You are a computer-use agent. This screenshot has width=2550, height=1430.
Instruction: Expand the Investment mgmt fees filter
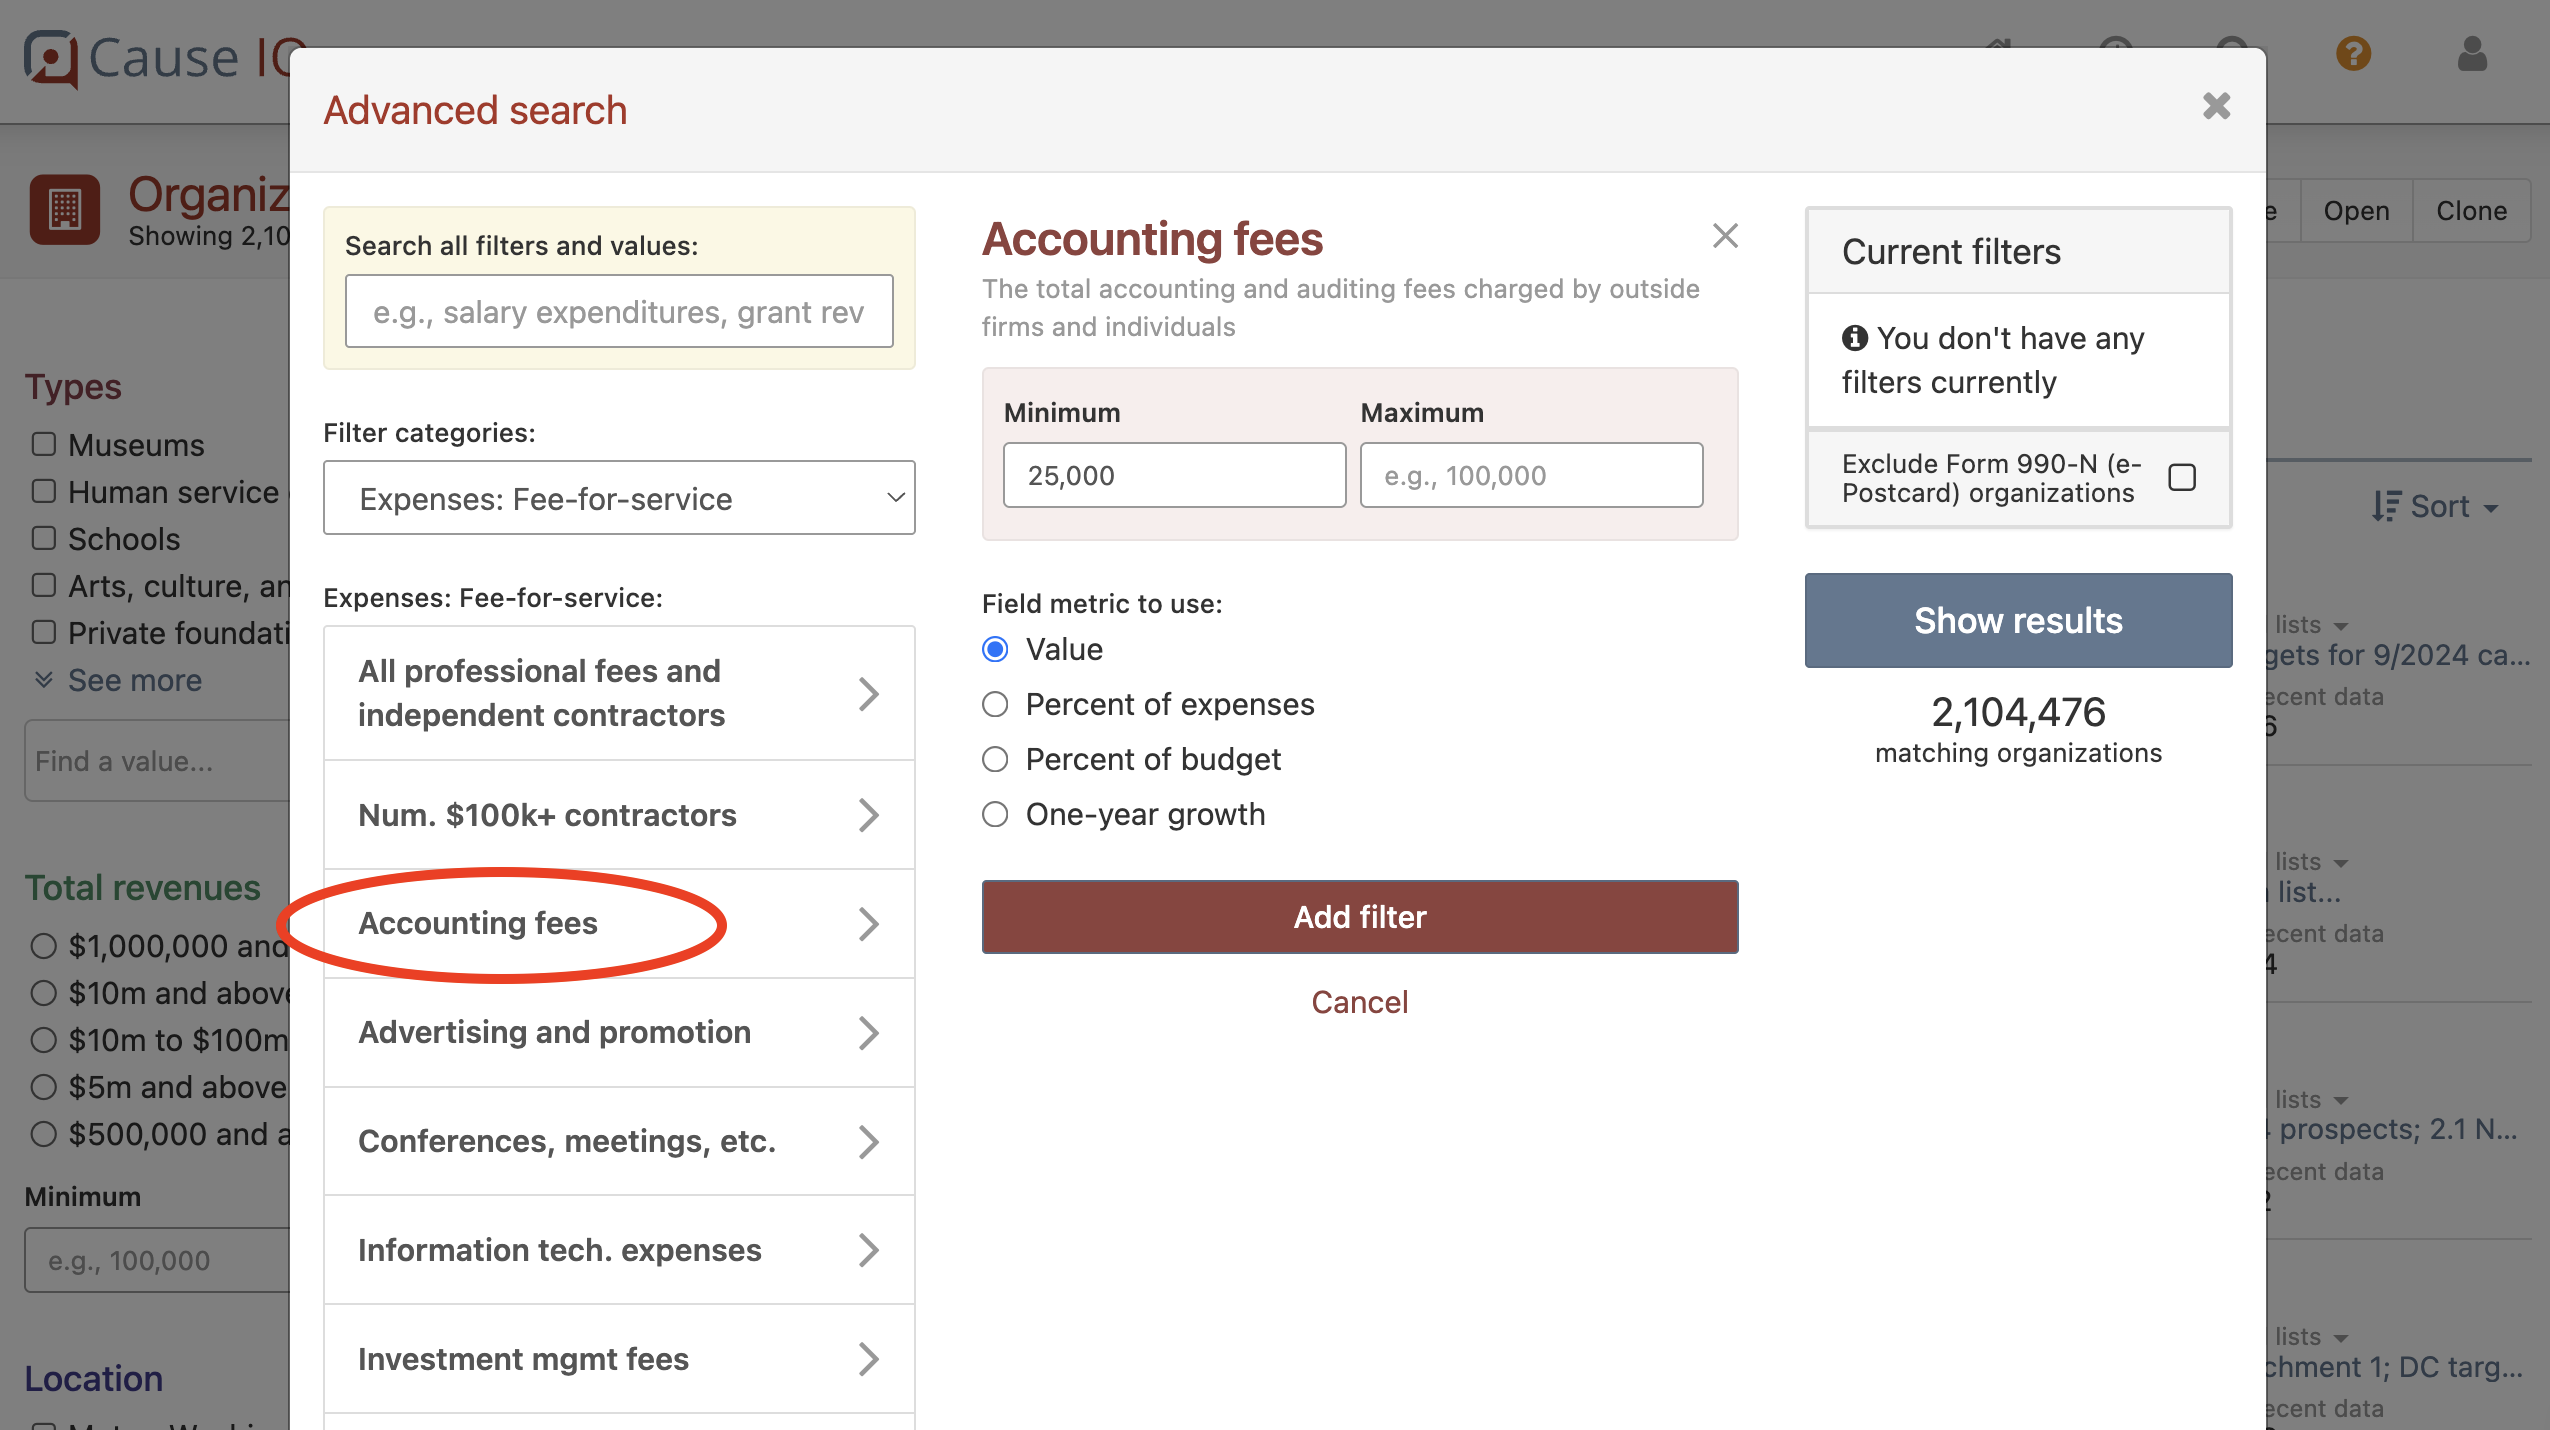(x=618, y=1358)
